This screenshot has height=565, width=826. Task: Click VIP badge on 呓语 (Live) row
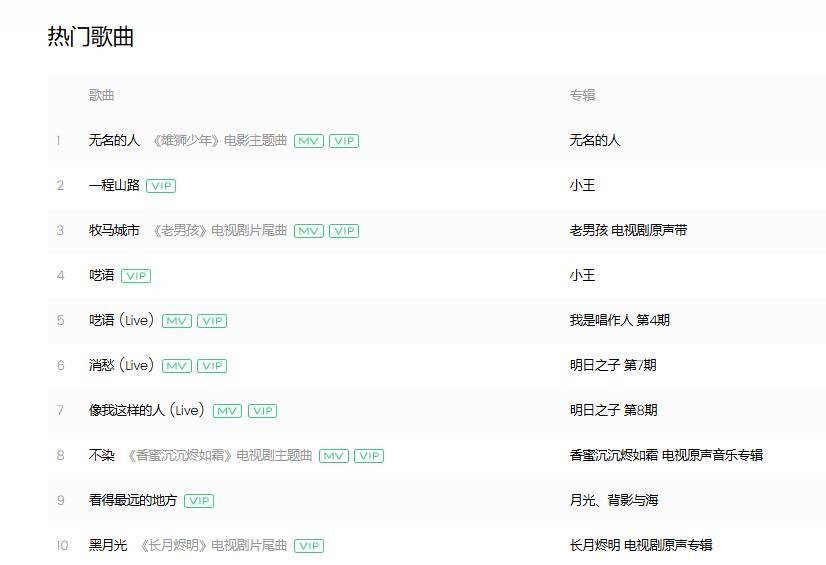tap(212, 321)
